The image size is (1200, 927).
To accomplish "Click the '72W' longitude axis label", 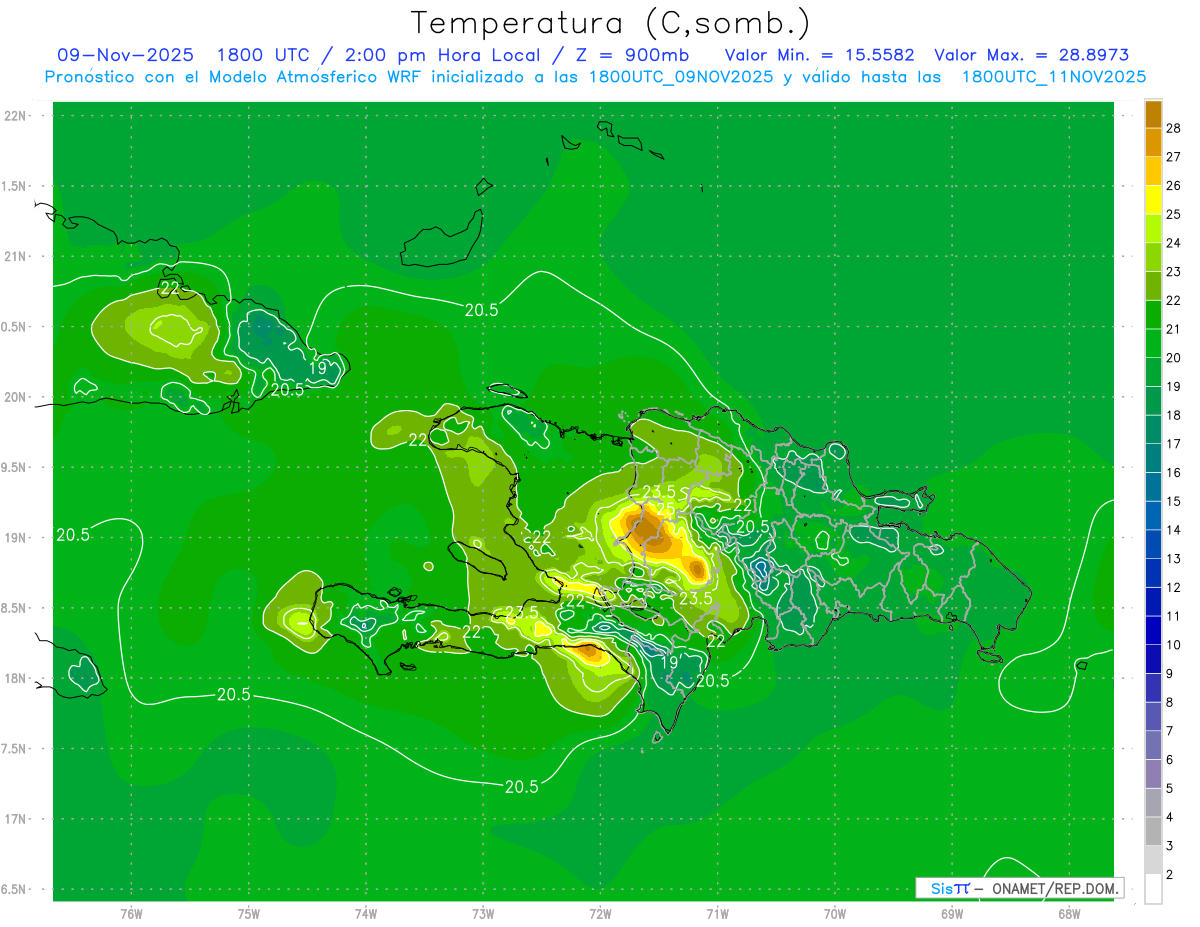I will tap(600, 914).
